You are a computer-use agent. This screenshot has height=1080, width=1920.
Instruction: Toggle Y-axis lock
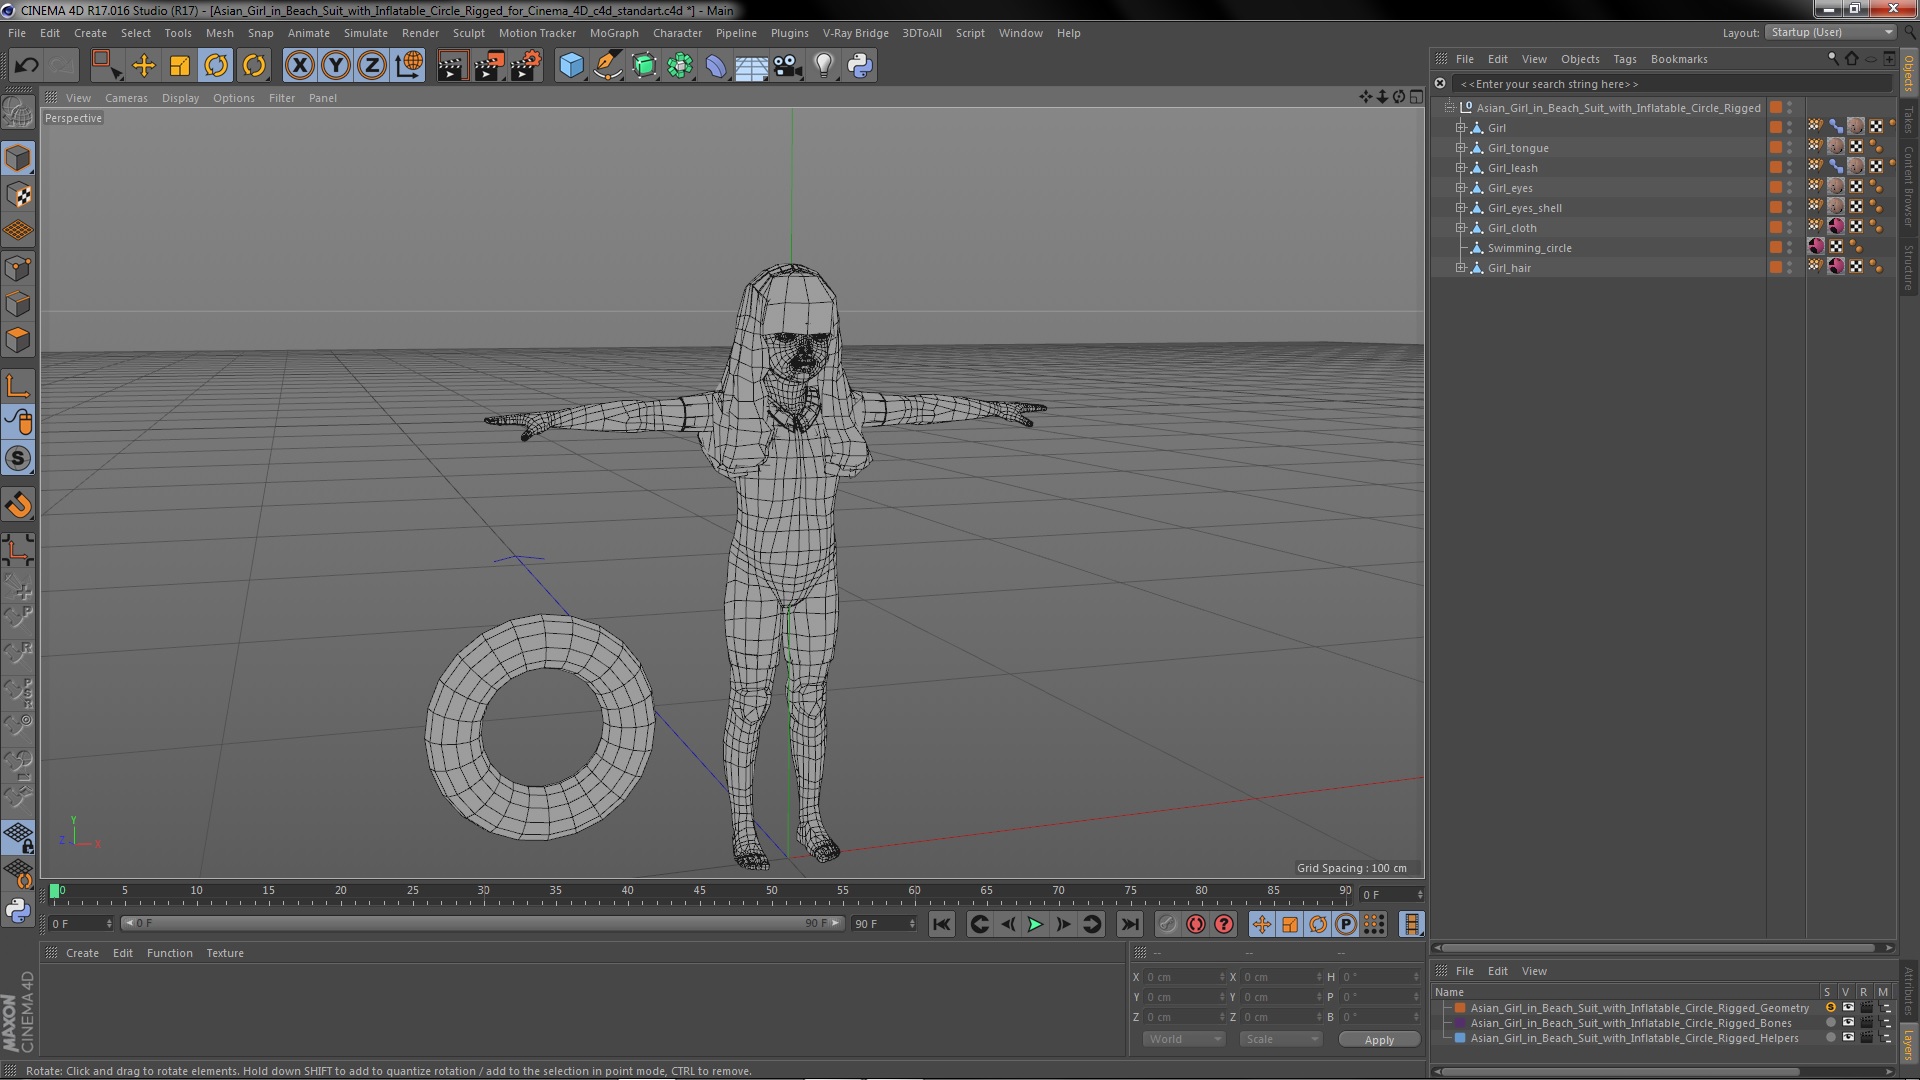[336, 66]
